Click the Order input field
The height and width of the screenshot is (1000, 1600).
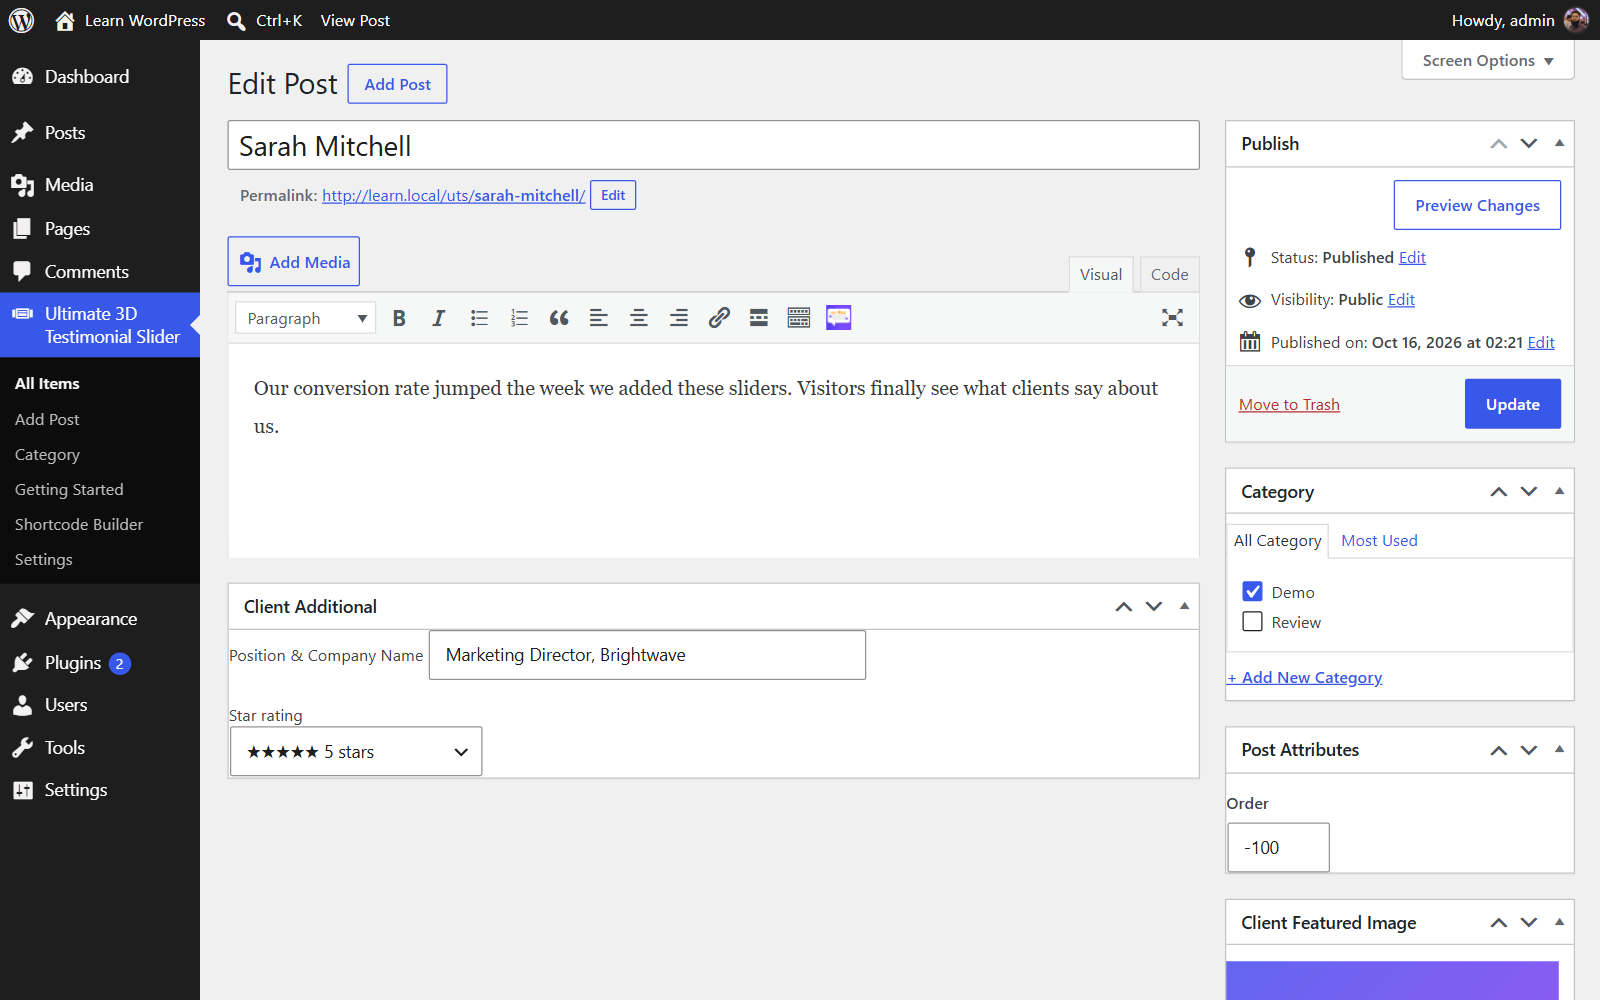point(1278,847)
